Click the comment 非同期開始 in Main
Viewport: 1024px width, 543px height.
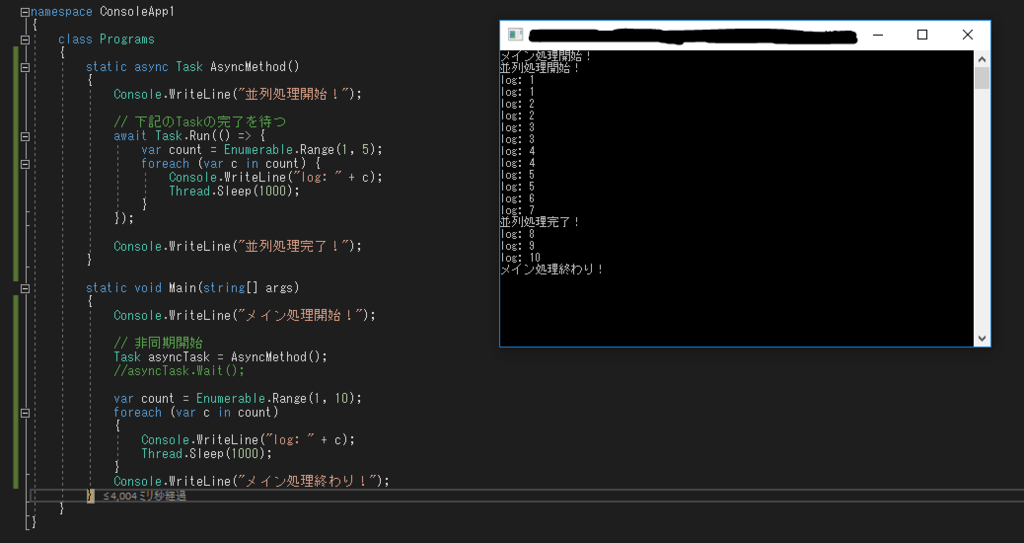point(158,342)
